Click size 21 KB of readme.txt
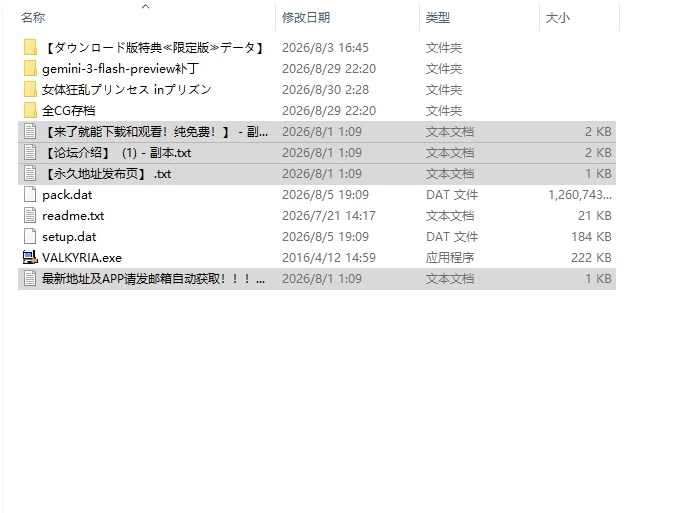 pyautogui.click(x=595, y=215)
